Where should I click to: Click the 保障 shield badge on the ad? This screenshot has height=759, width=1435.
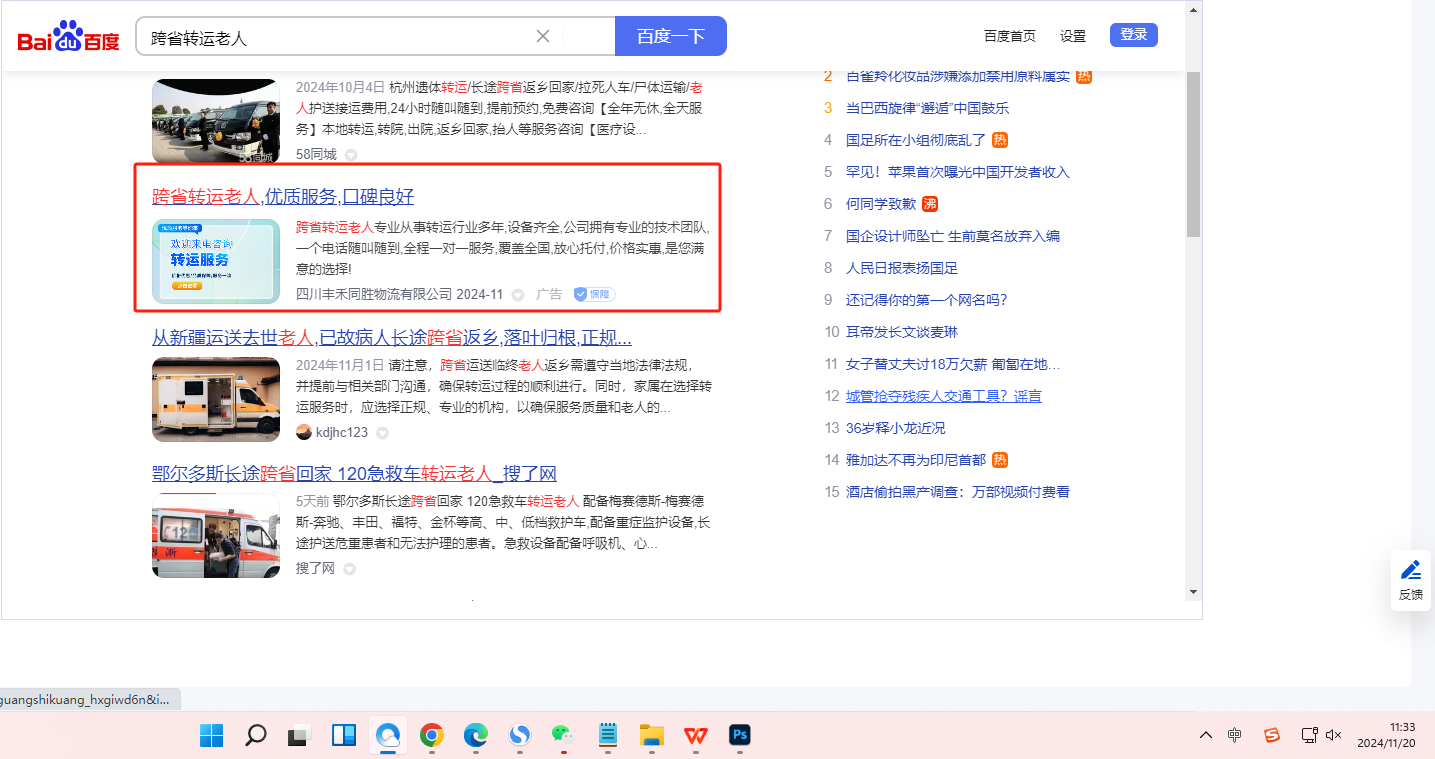click(x=594, y=294)
